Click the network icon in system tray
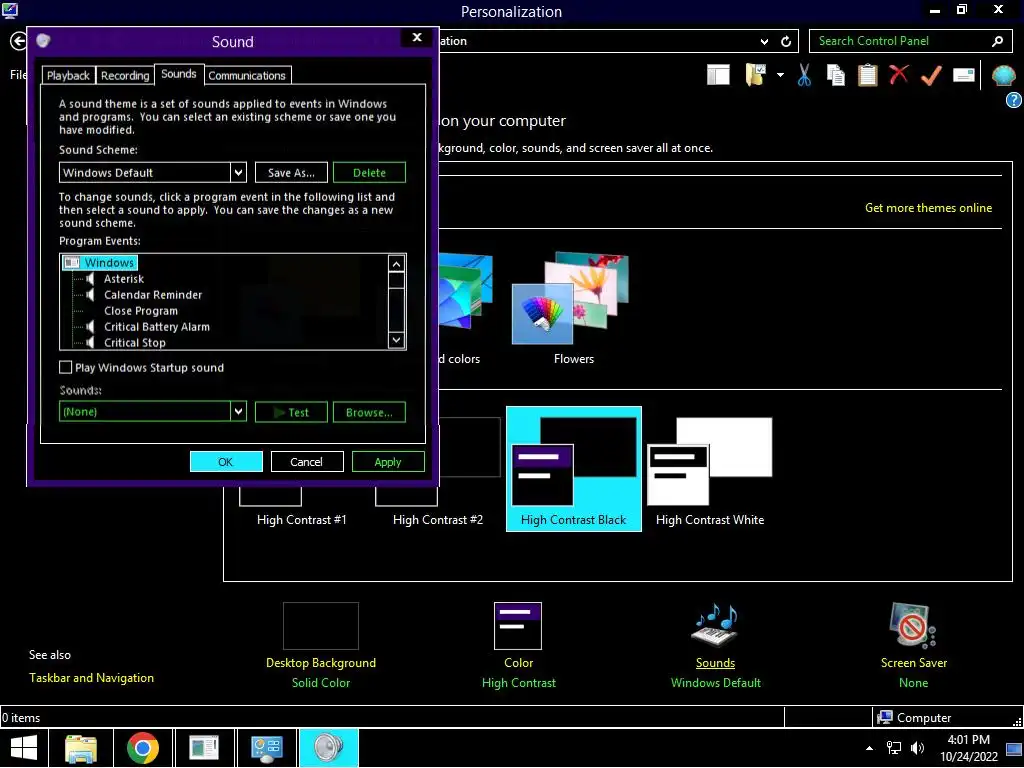This screenshot has width=1024, height=768. click(893, 748)
